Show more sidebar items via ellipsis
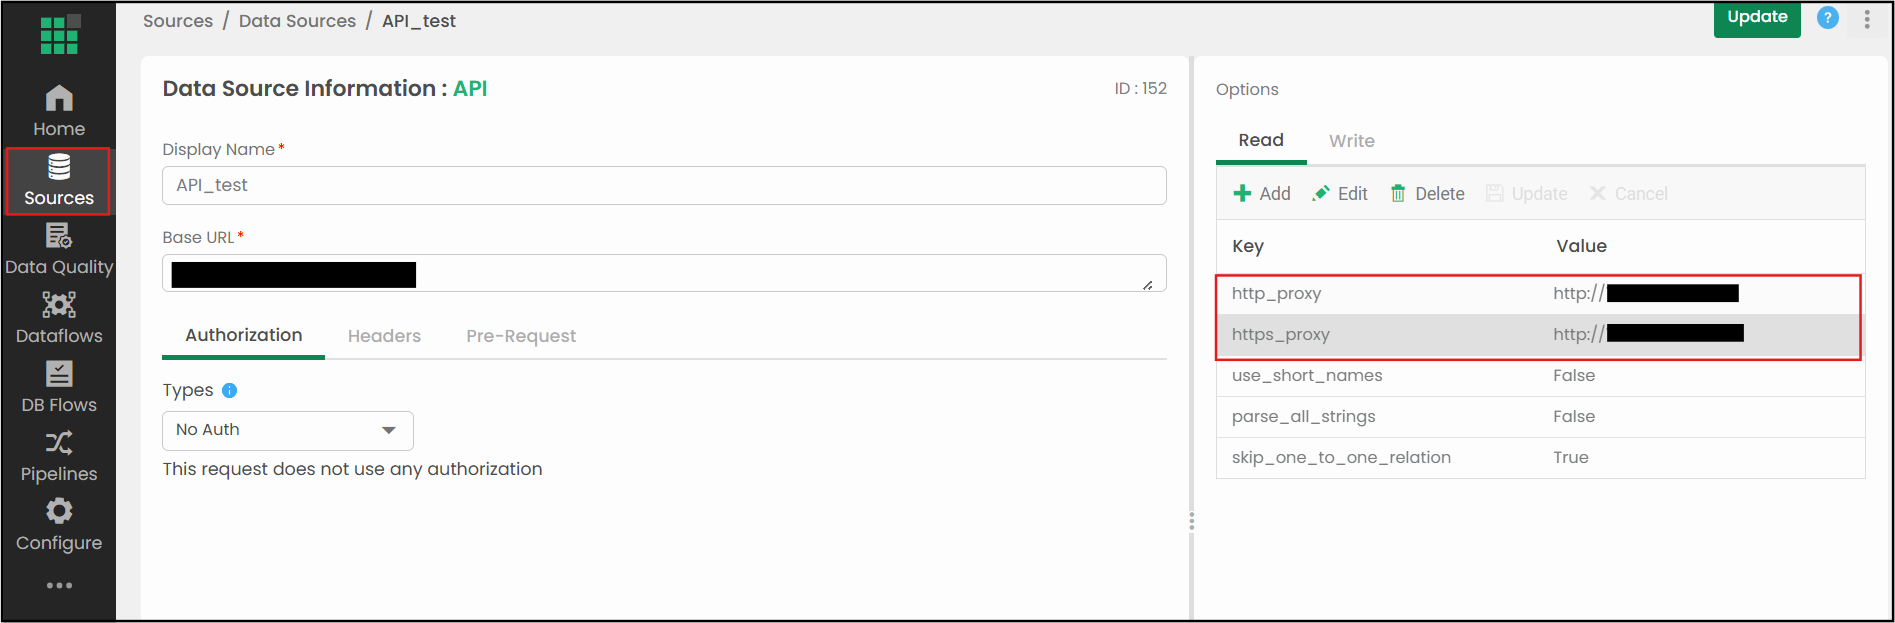 [59, 586]
